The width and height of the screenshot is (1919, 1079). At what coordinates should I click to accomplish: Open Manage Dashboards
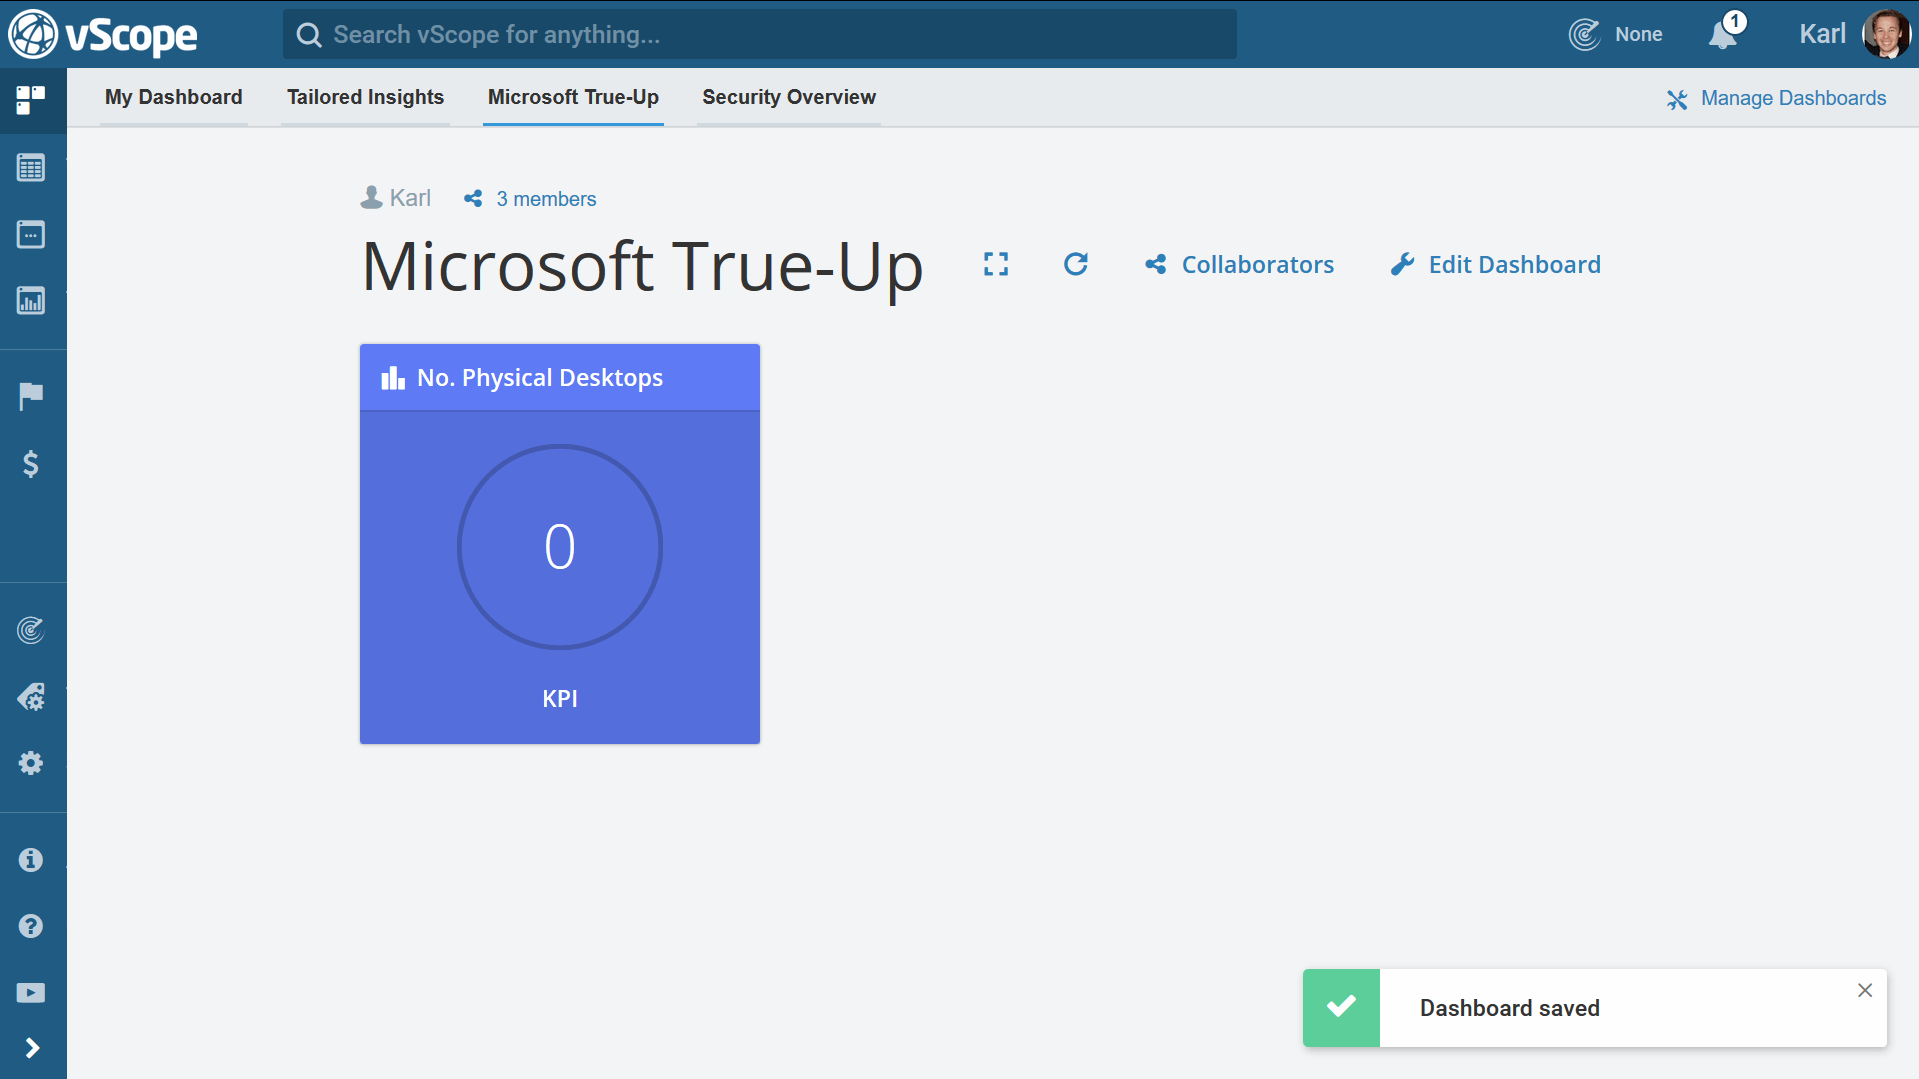(x=1777, y=98)
